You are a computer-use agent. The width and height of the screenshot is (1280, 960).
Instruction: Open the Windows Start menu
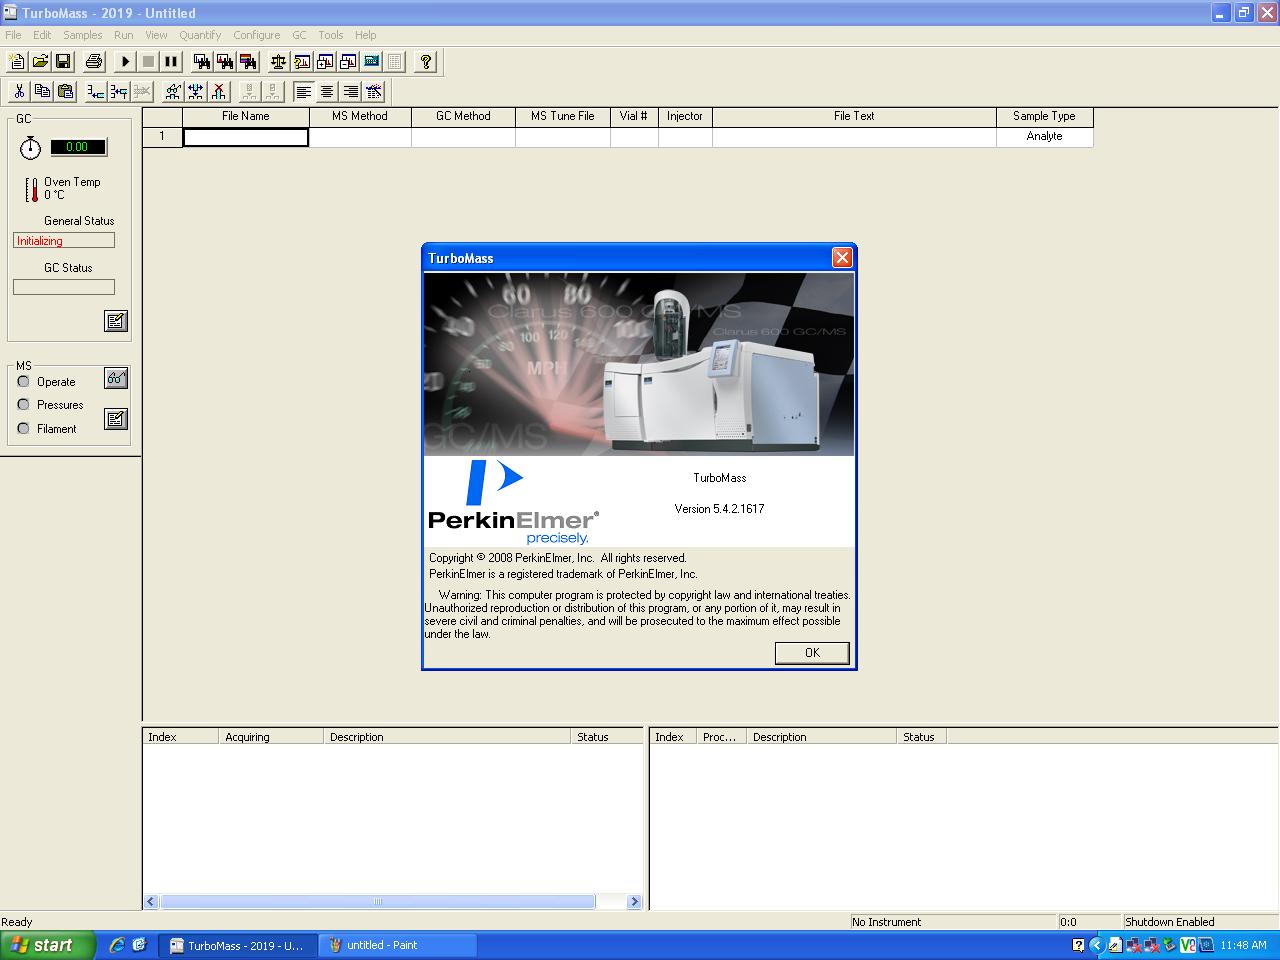45,944
